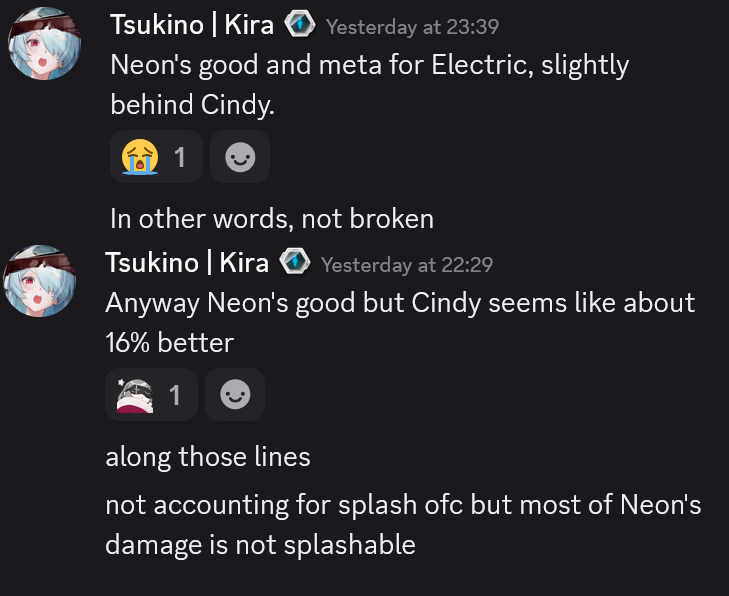The width and height of the screenshot is (729, 596).
Task: Open the avatar on the 22:29 message
Action: pos(40,281)
